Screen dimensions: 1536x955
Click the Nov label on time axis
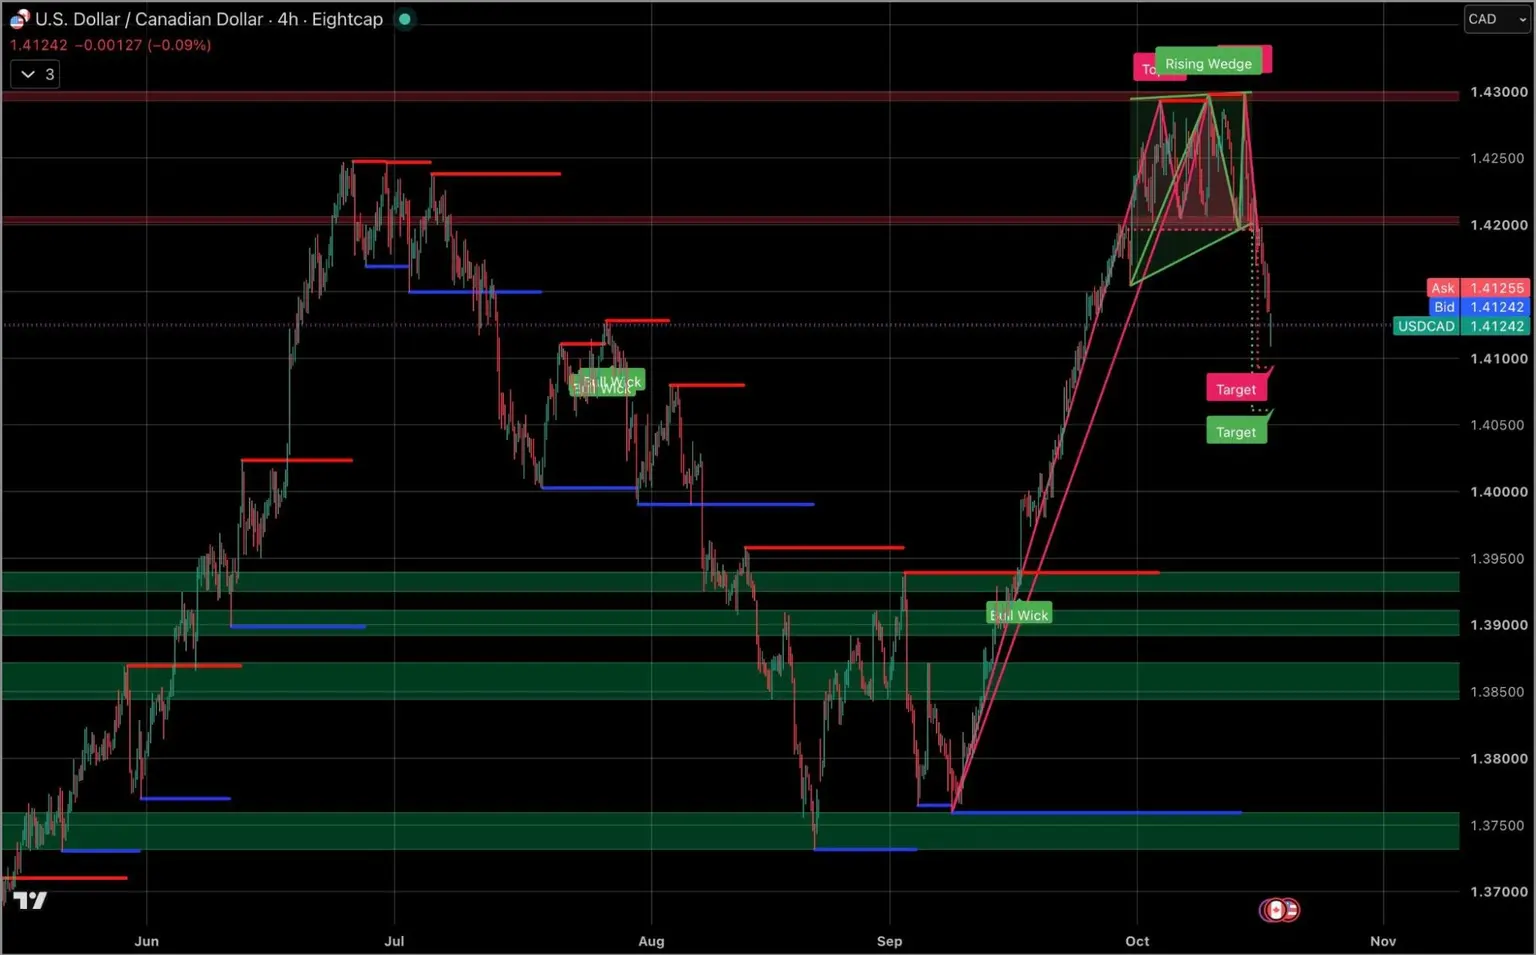point(1383,941)
